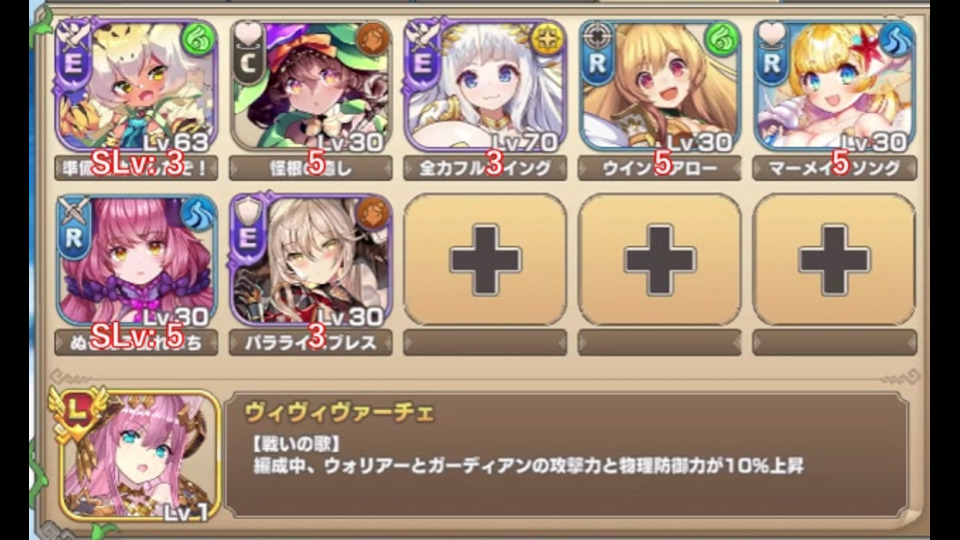
Task: Pick the mermaid マーメイドソング character card
Action: coord(834,86)
